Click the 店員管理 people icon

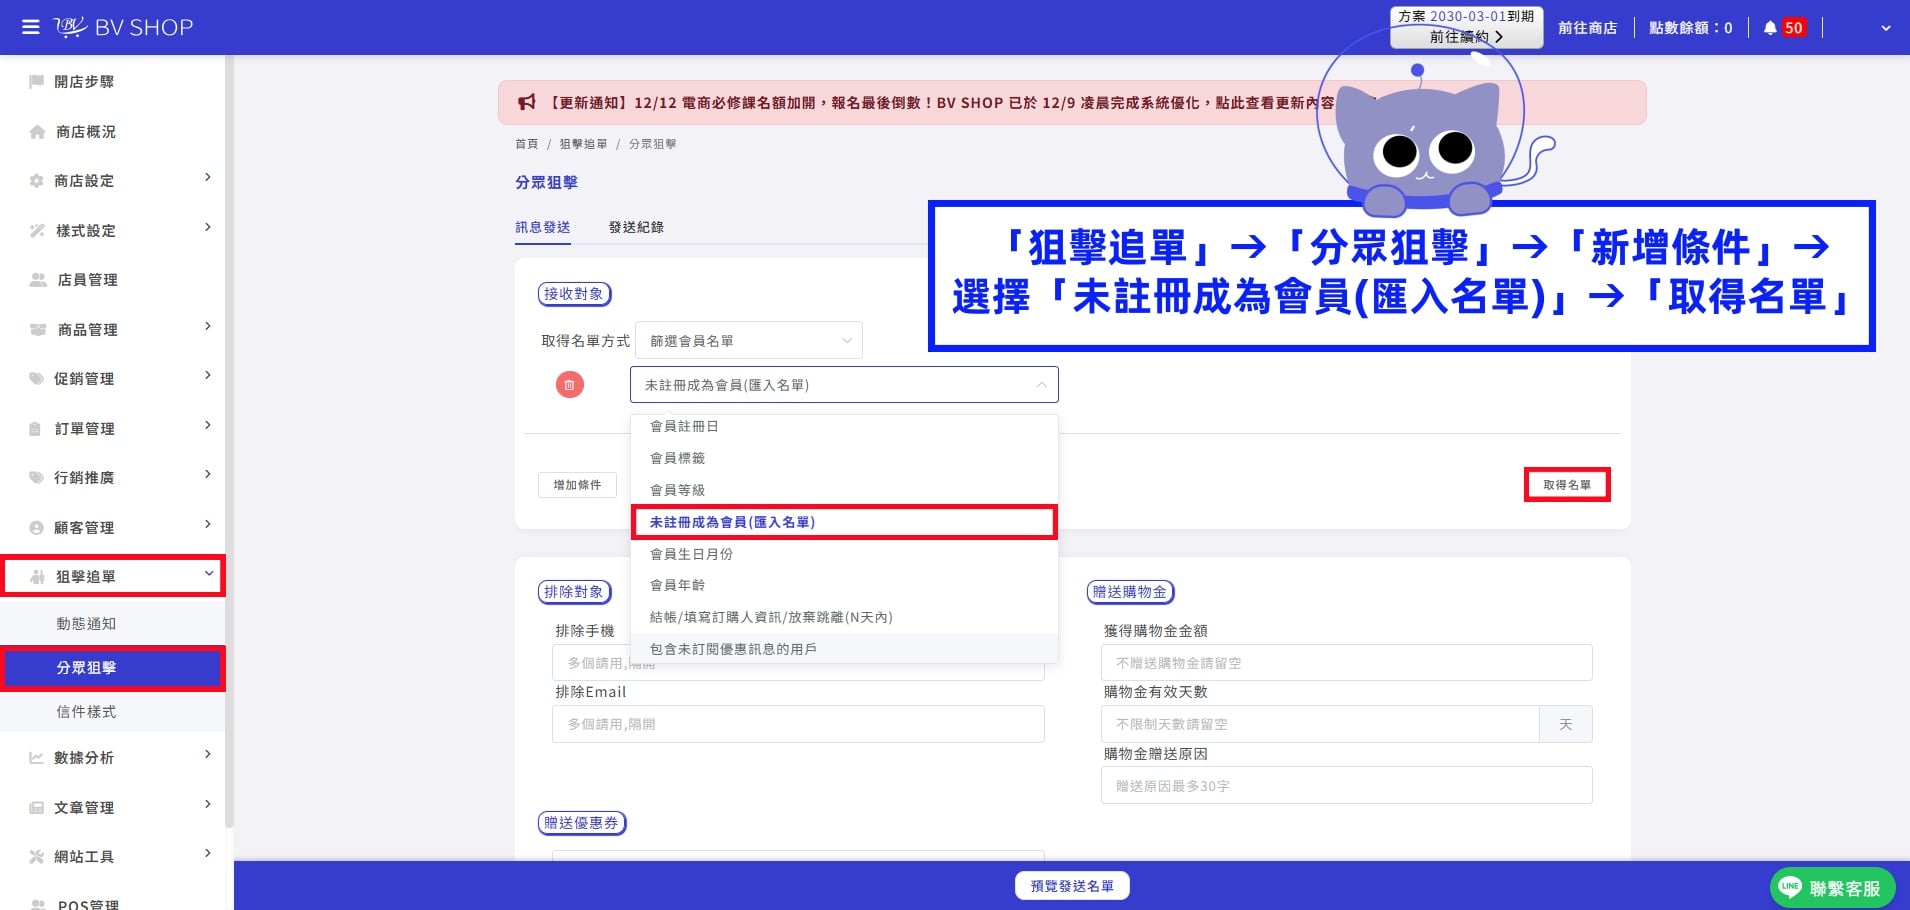[x=38, y=280]
